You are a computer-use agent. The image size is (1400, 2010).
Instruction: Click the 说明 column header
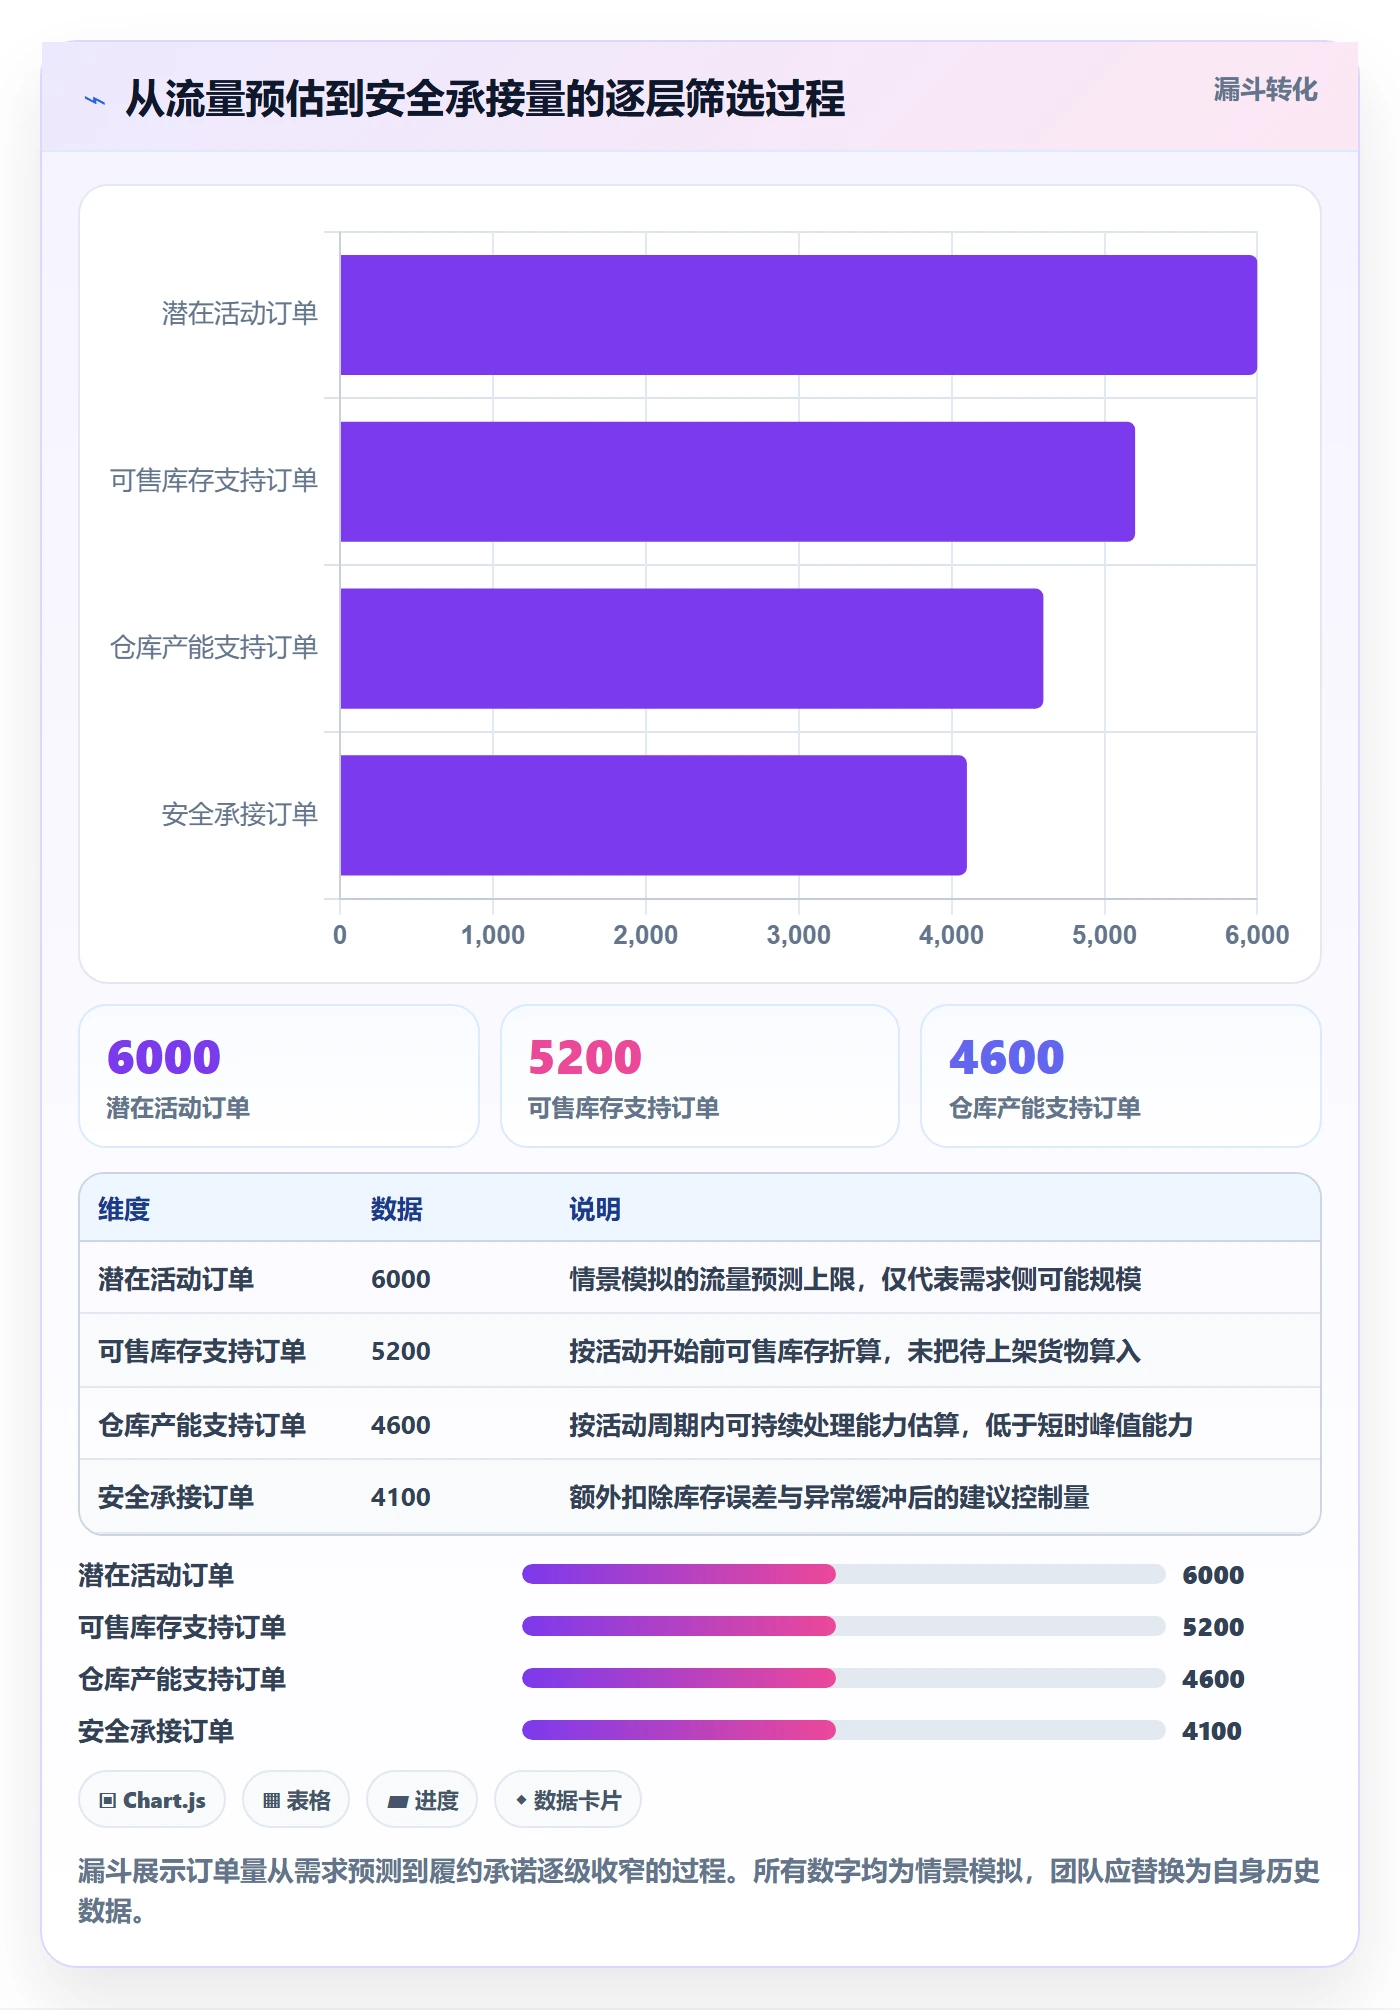(595, 1209)
